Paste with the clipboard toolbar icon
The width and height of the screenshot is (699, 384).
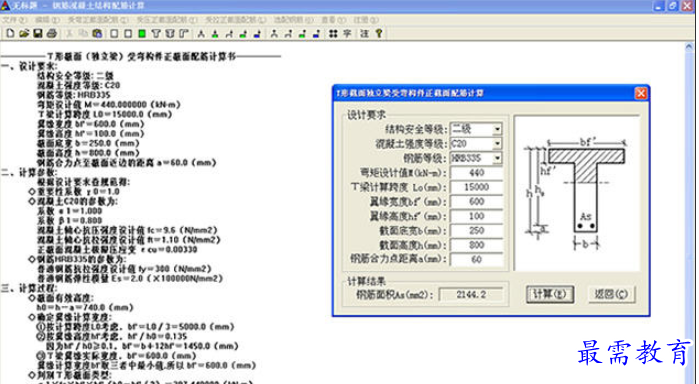click(x=97, y=33)
